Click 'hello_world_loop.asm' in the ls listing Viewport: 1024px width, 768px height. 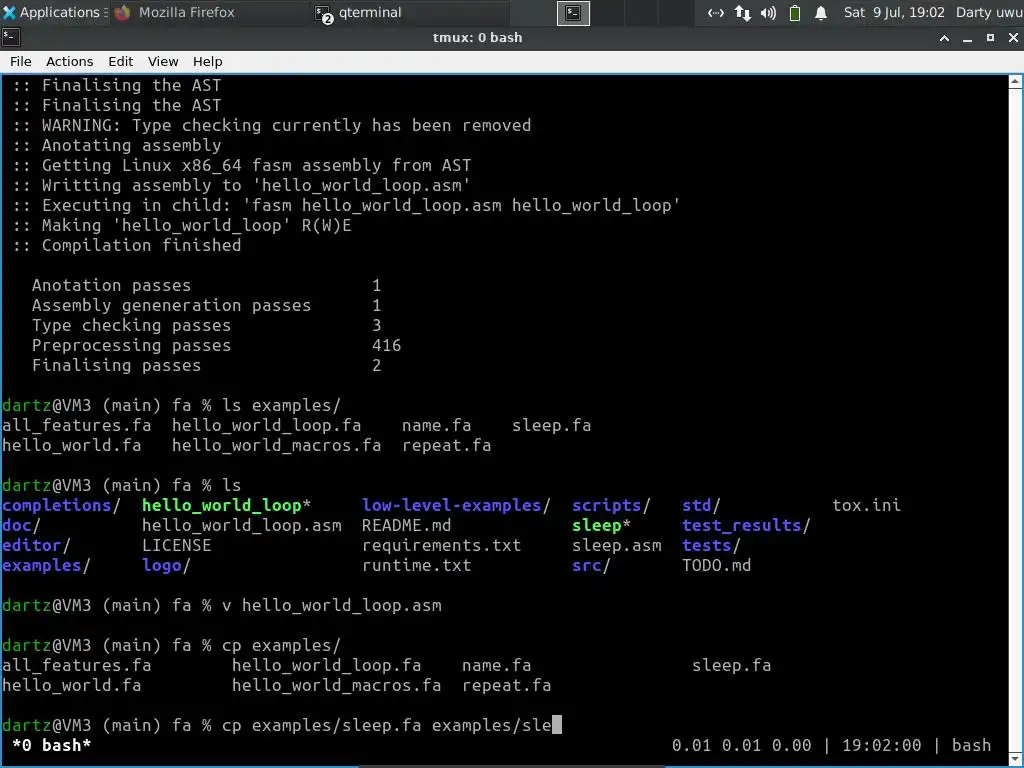tap(242, 526)
